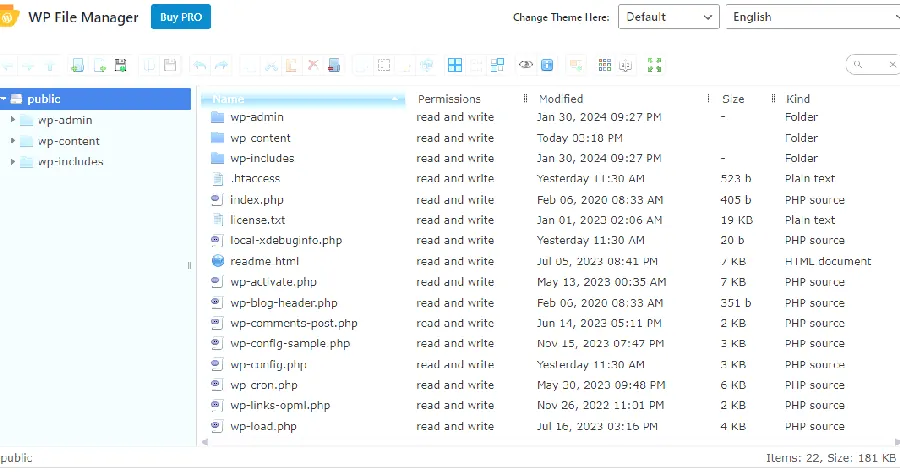Select wp-activate.php file name
The width and height of the screenshot is (900, 472).
pyautogui.click(x=273, y=282)
